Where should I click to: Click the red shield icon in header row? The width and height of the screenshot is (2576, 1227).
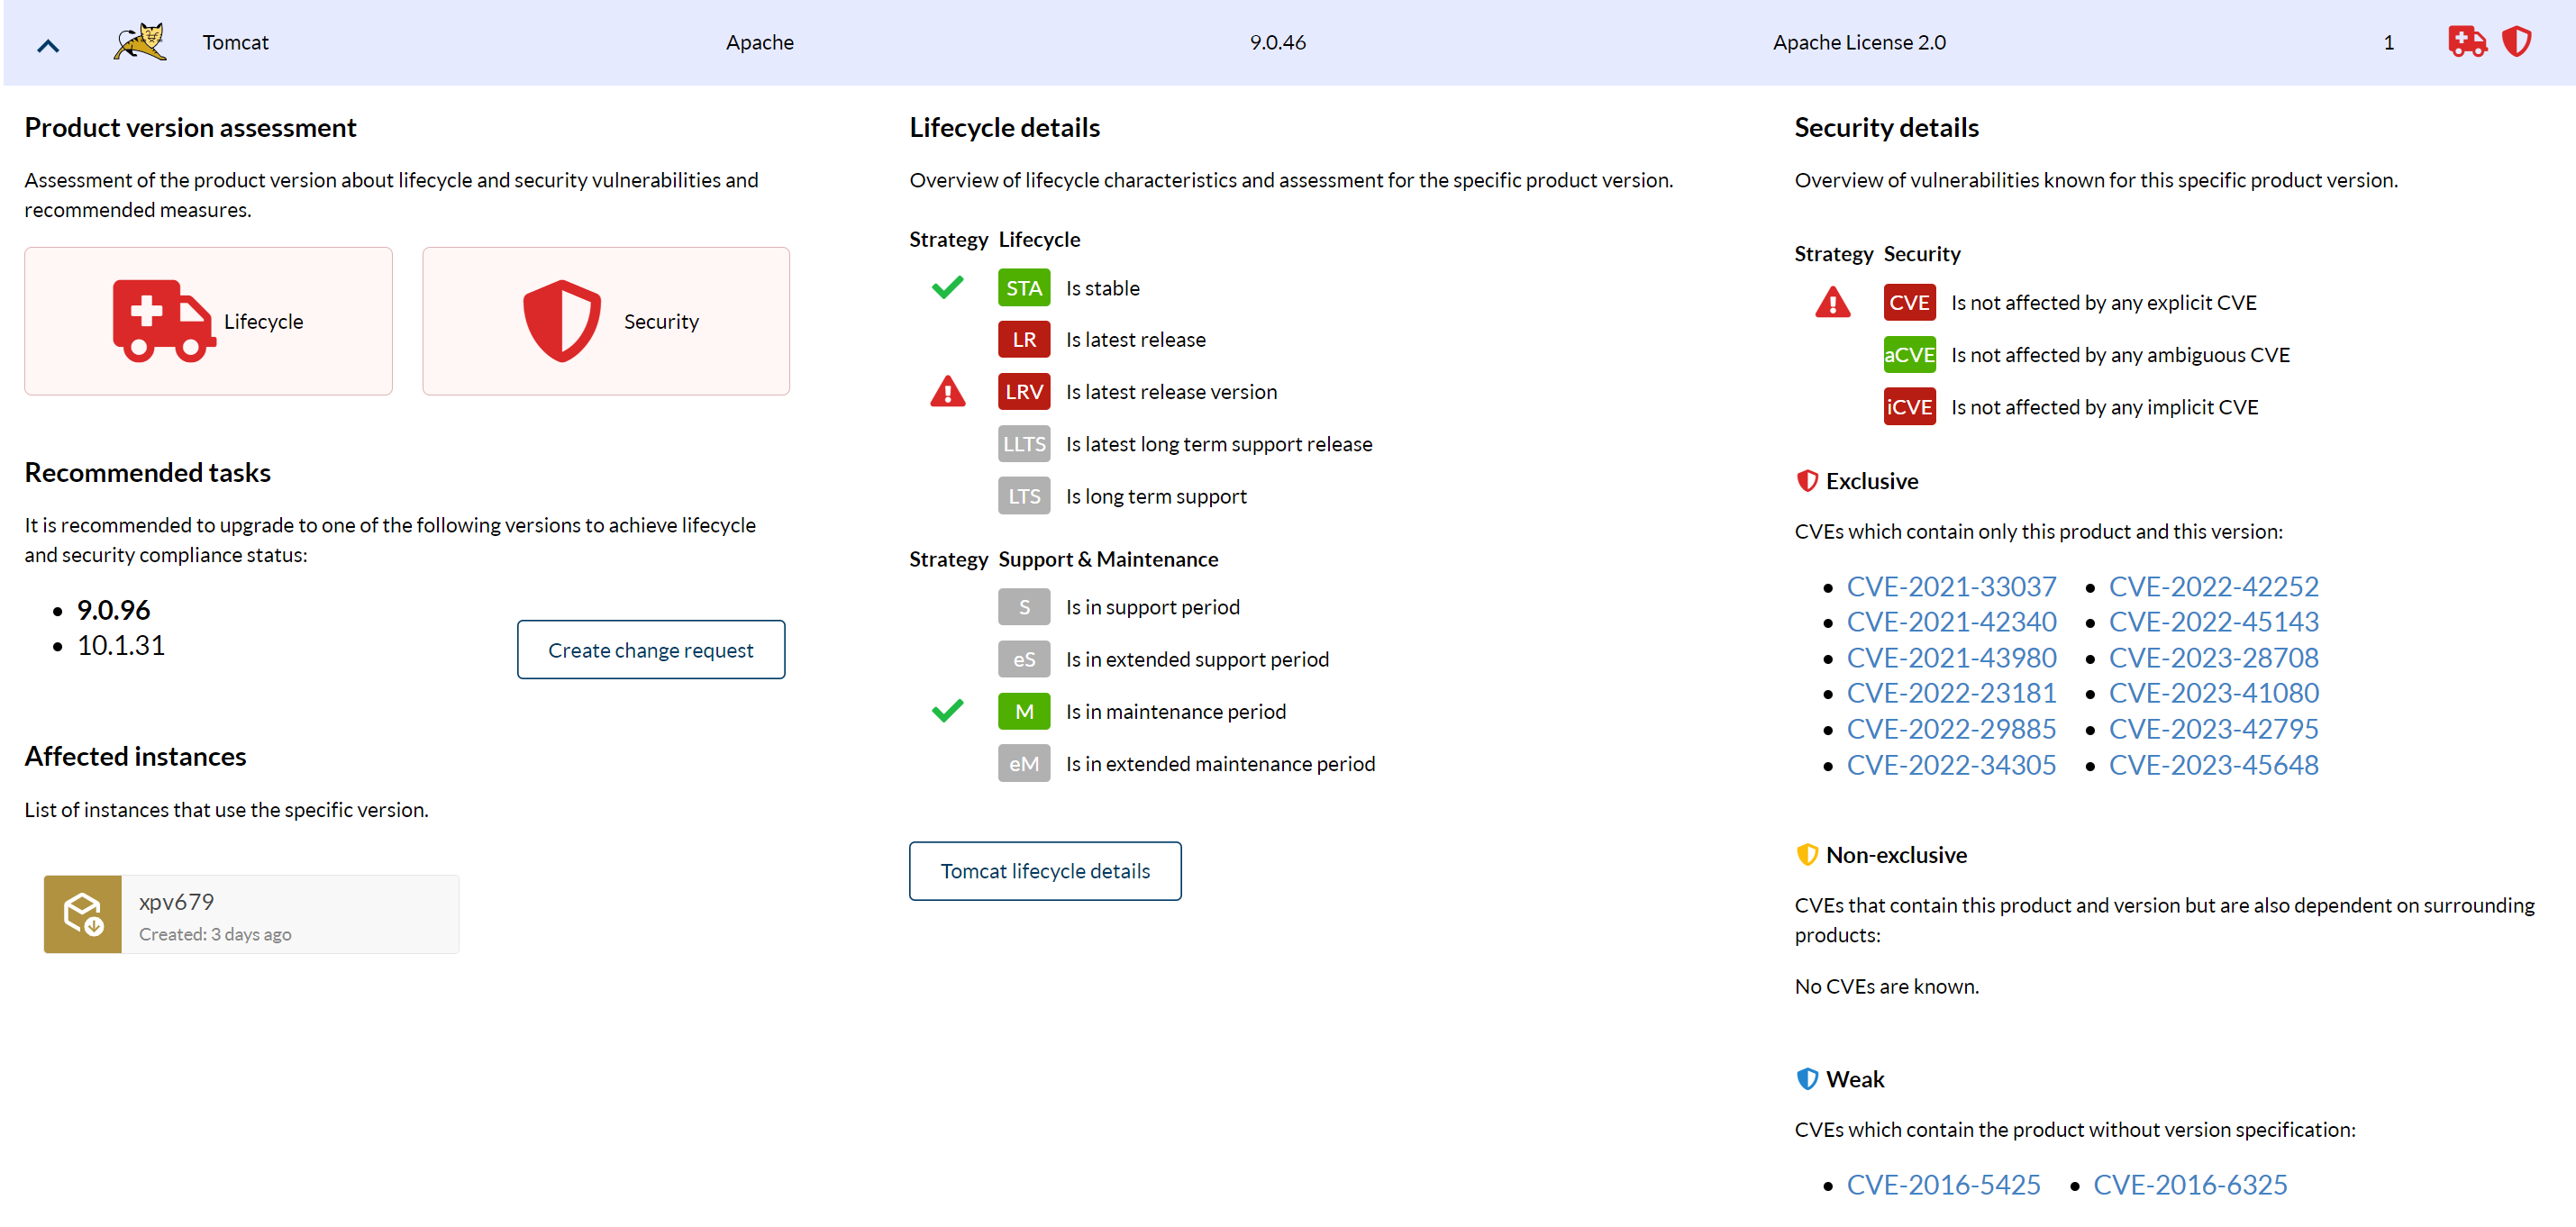2516,42
